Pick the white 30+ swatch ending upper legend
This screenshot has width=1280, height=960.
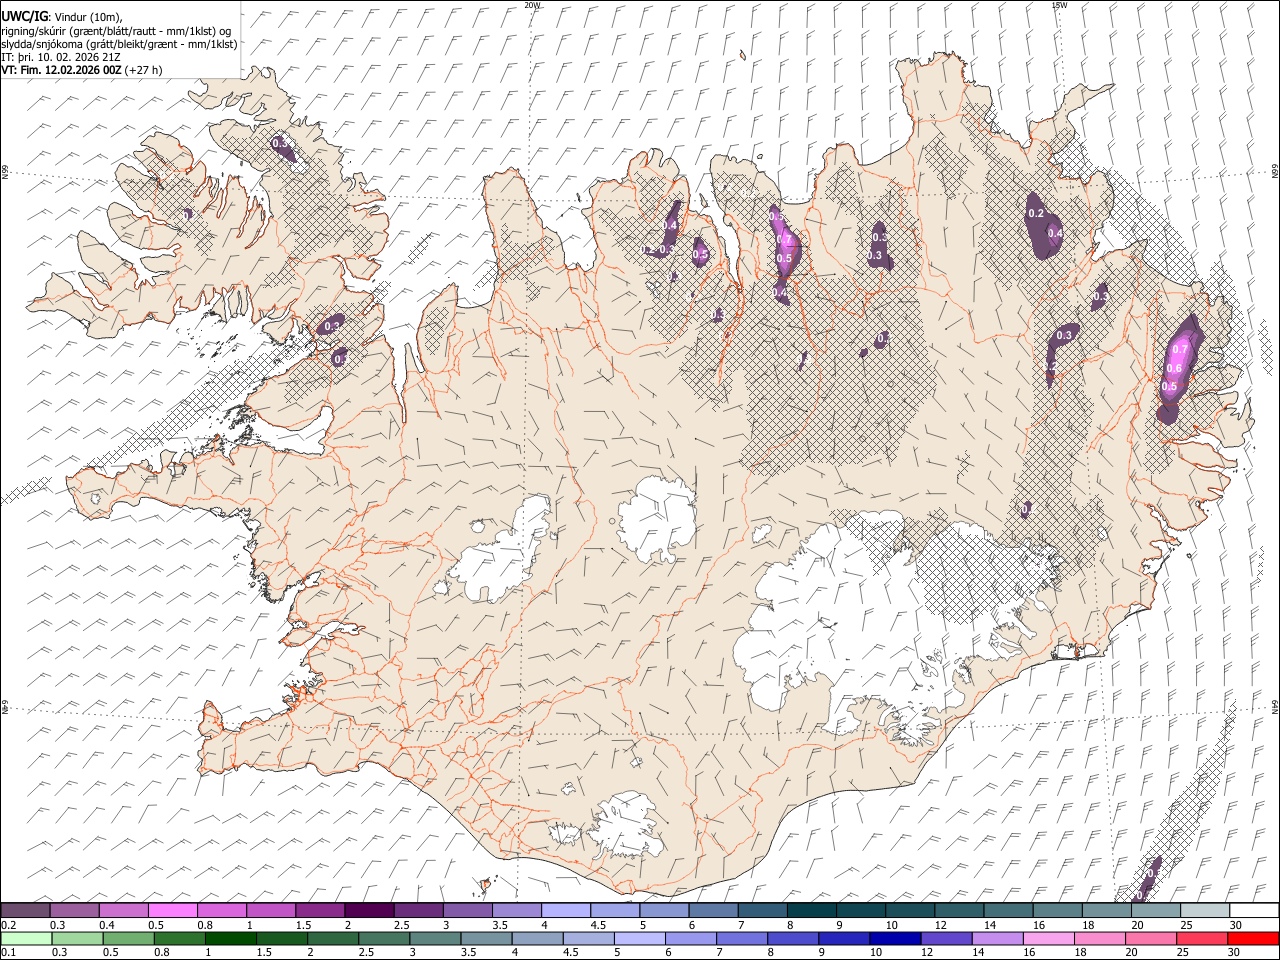pyautogui.click(x=1253, y=910)
